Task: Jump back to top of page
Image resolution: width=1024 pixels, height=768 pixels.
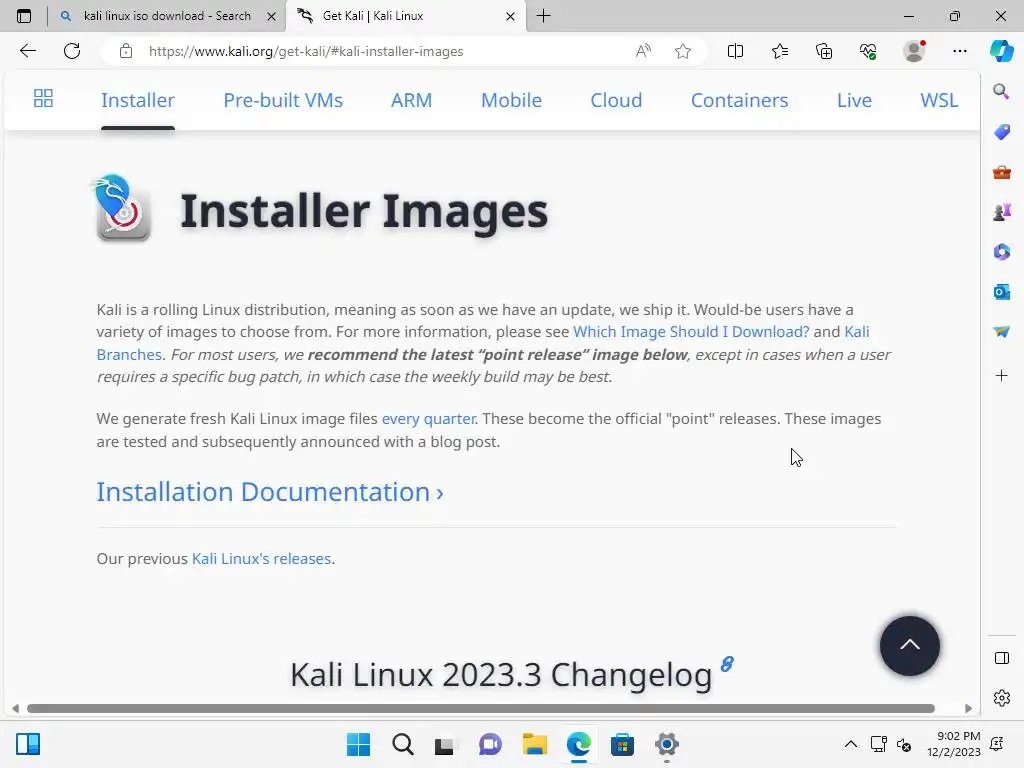Action: pyautogui.click(x=909, y=645)
